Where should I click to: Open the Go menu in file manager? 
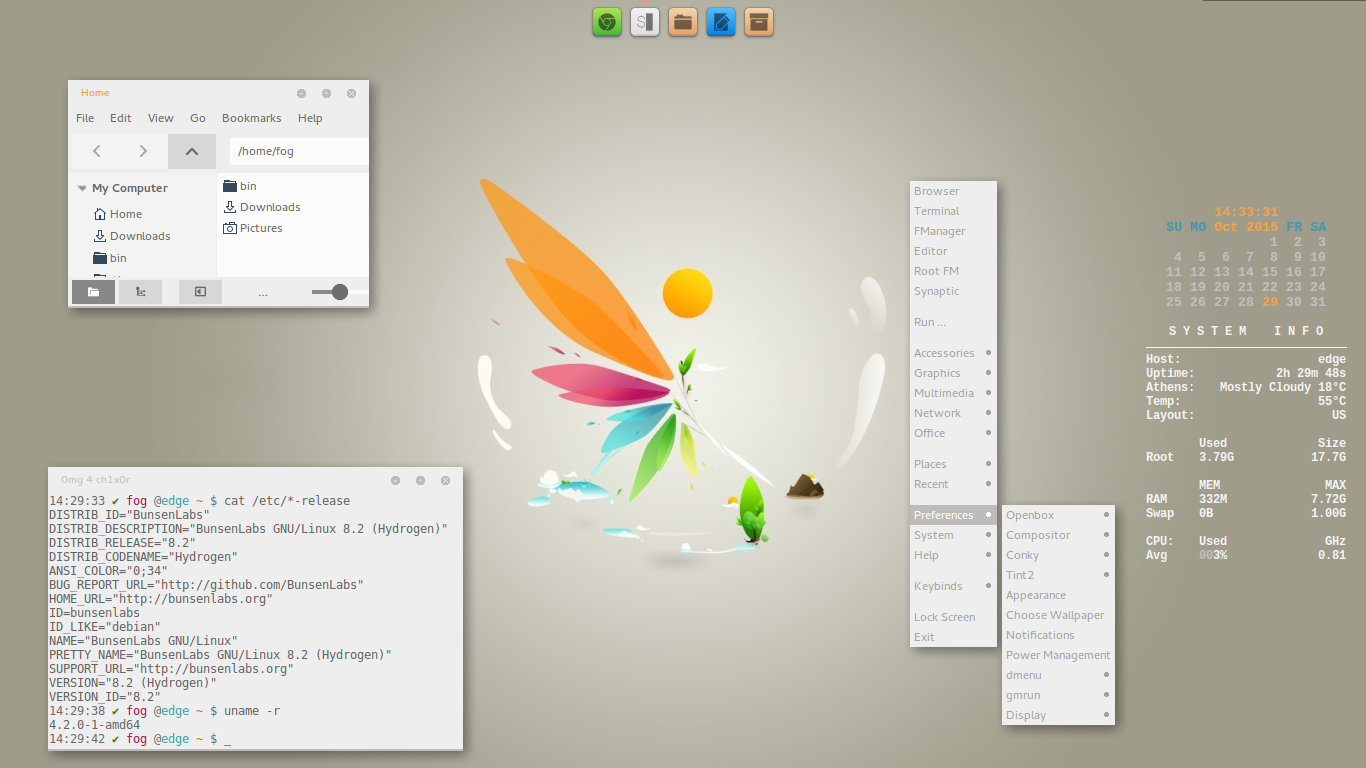click(x=198, y=118)
